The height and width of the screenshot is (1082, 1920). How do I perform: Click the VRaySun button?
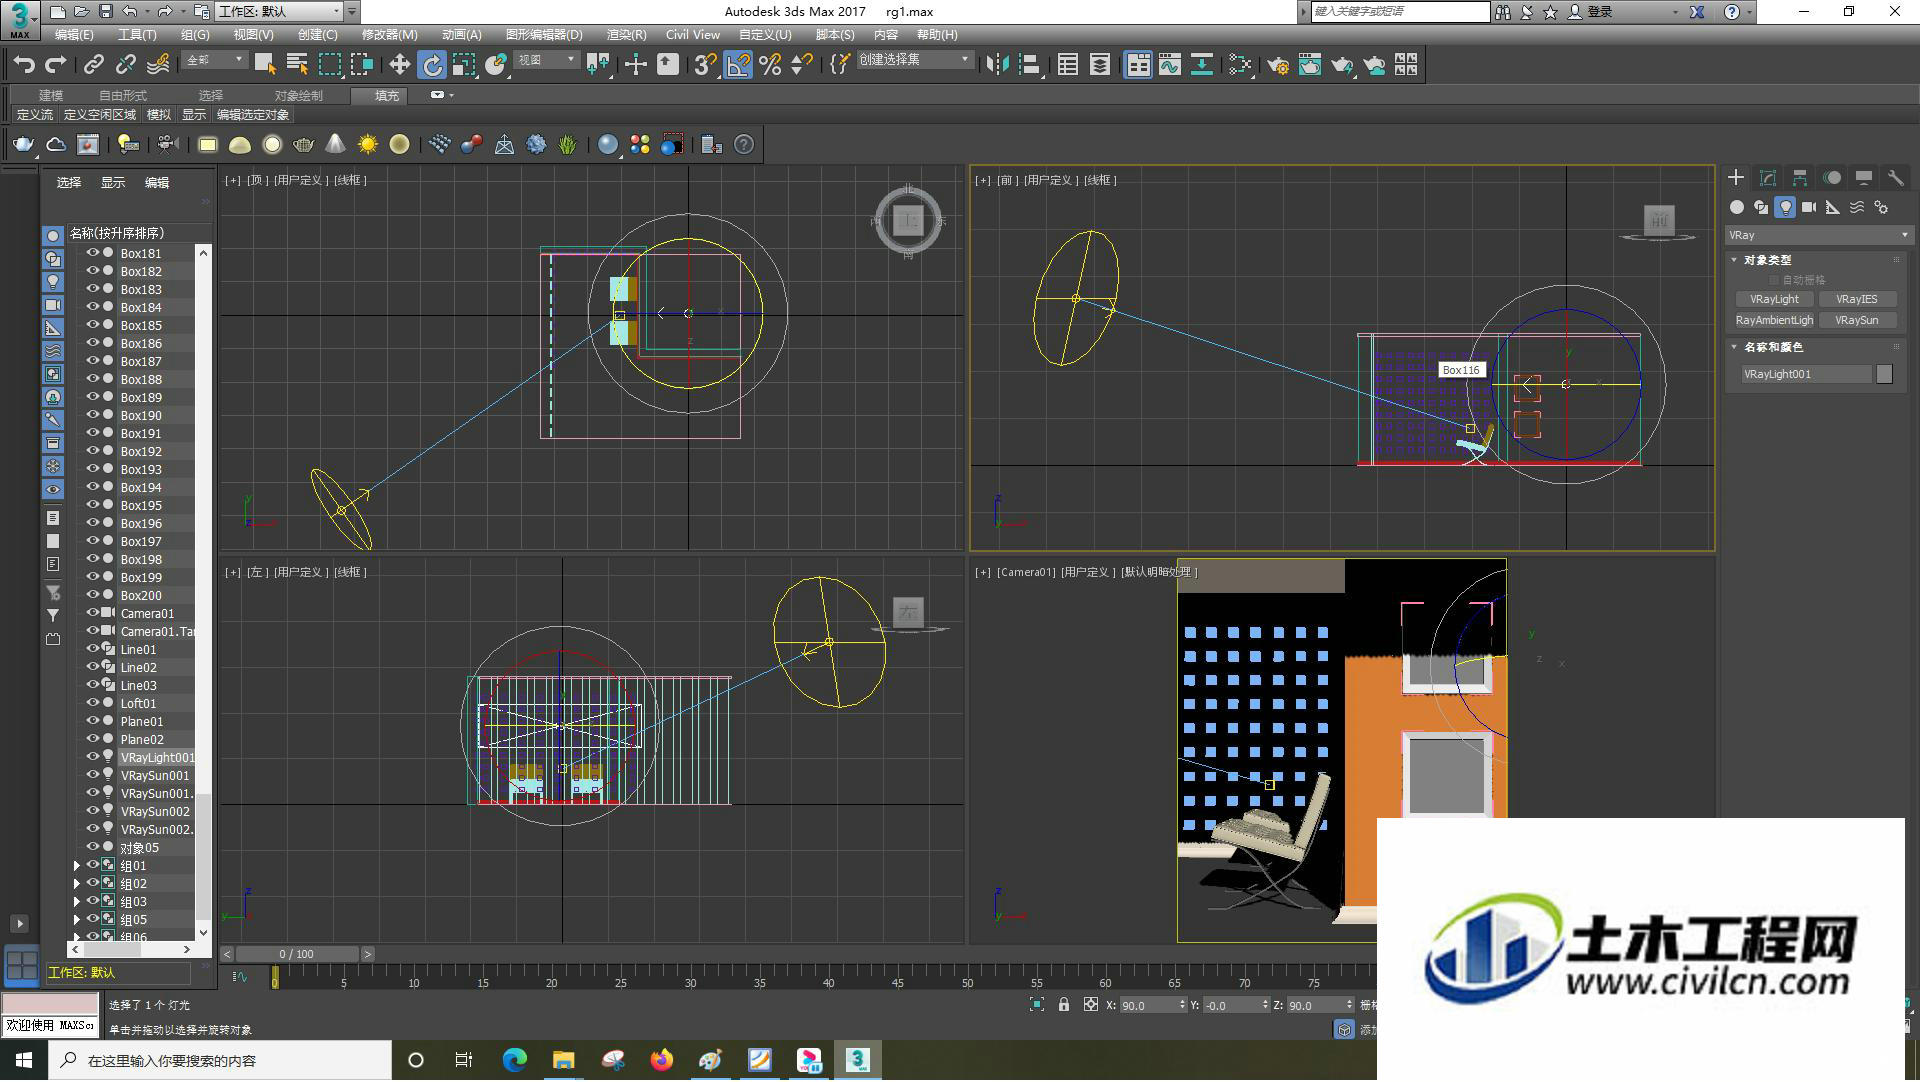[1856, 320]
